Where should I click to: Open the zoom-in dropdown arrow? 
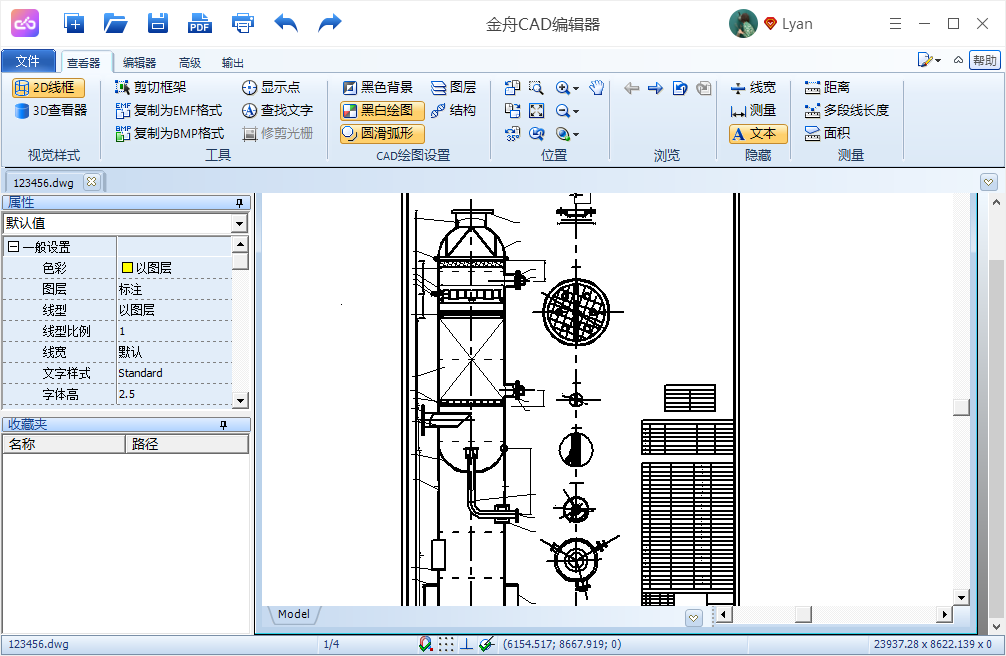(577, 89)
